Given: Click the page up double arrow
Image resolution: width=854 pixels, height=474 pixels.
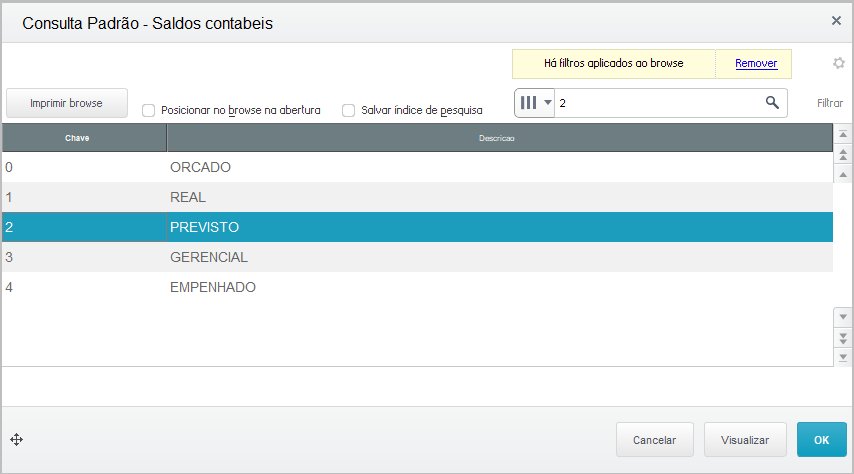Looking at the screenshot, I should click(842, 155).
